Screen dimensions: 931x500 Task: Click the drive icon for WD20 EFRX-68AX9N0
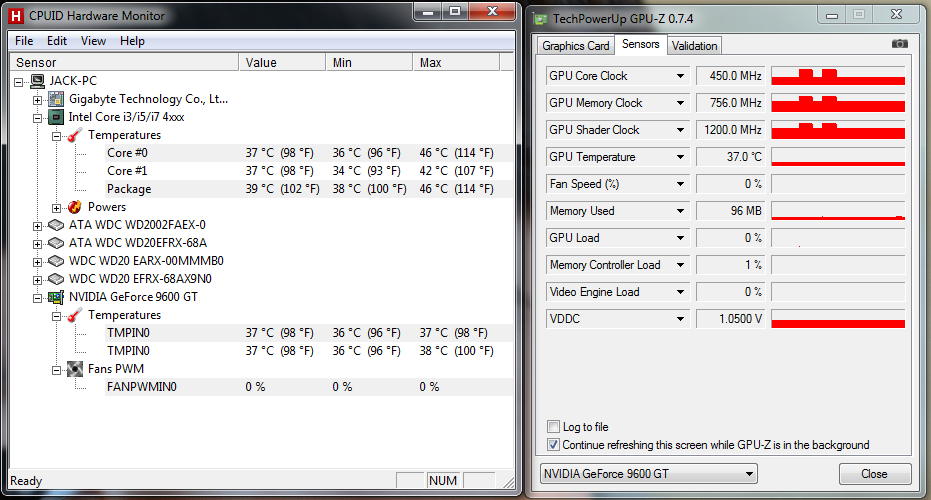pyautogui.click(x=56, y=279)
